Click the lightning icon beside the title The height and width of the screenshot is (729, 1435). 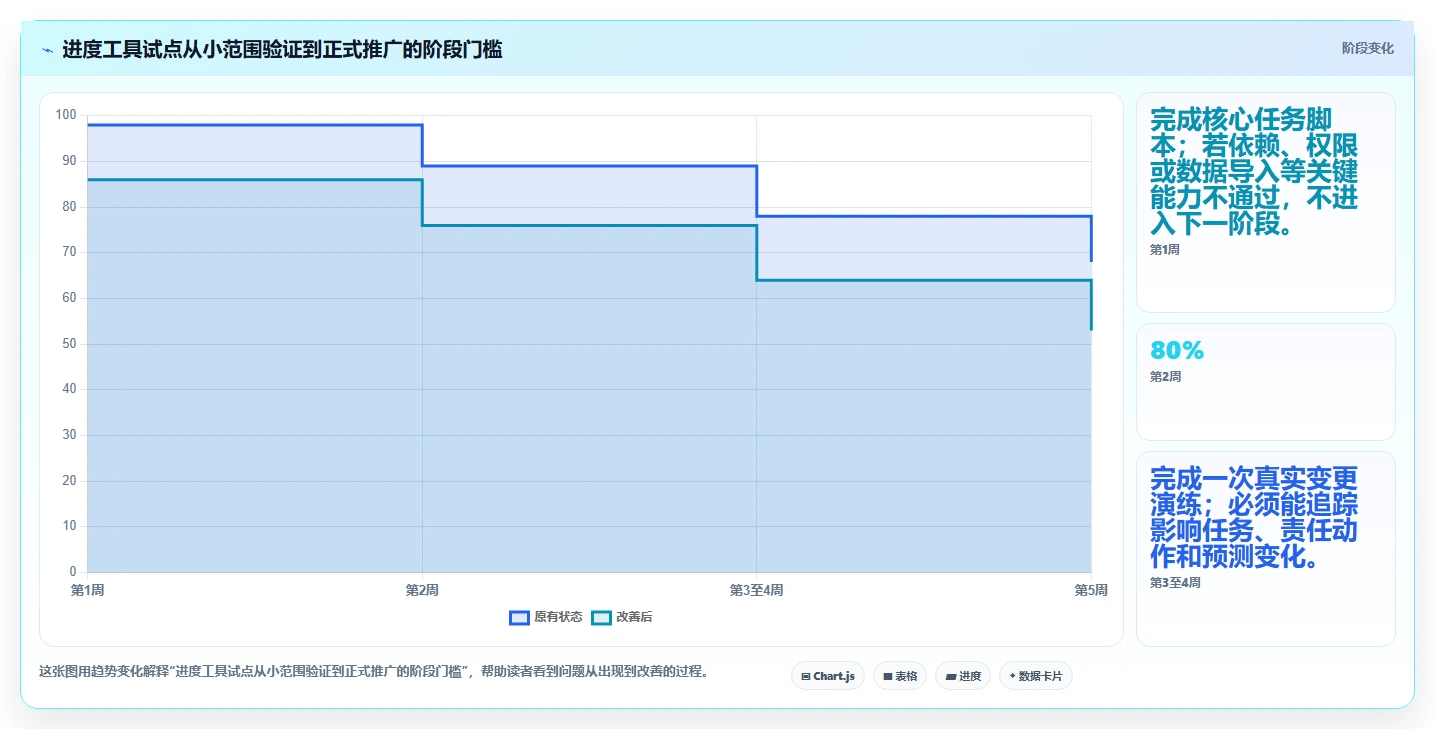coord(48,50)
